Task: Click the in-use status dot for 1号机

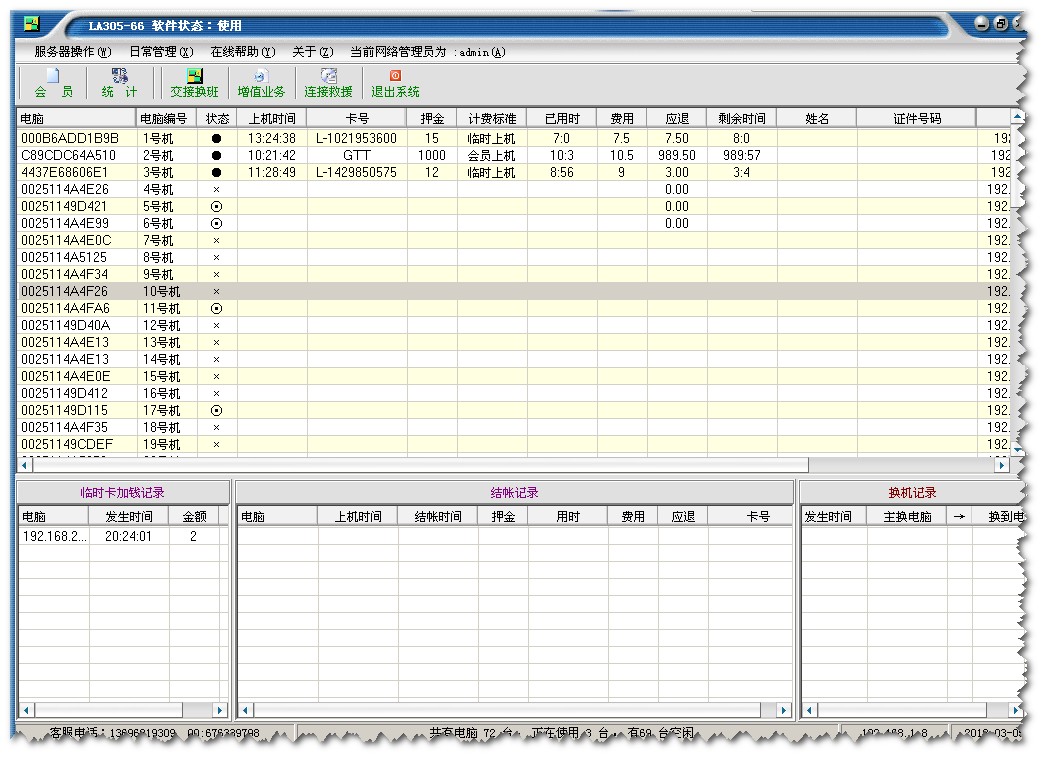Action: pos(216,138)
